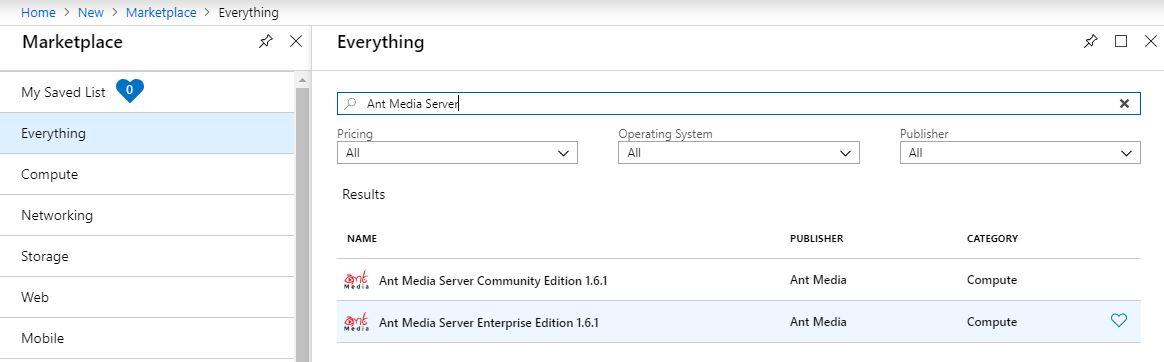The image size is (1164, 362).
Task: Click the Everything breadcrumb text
Action: tap(249, 13)
